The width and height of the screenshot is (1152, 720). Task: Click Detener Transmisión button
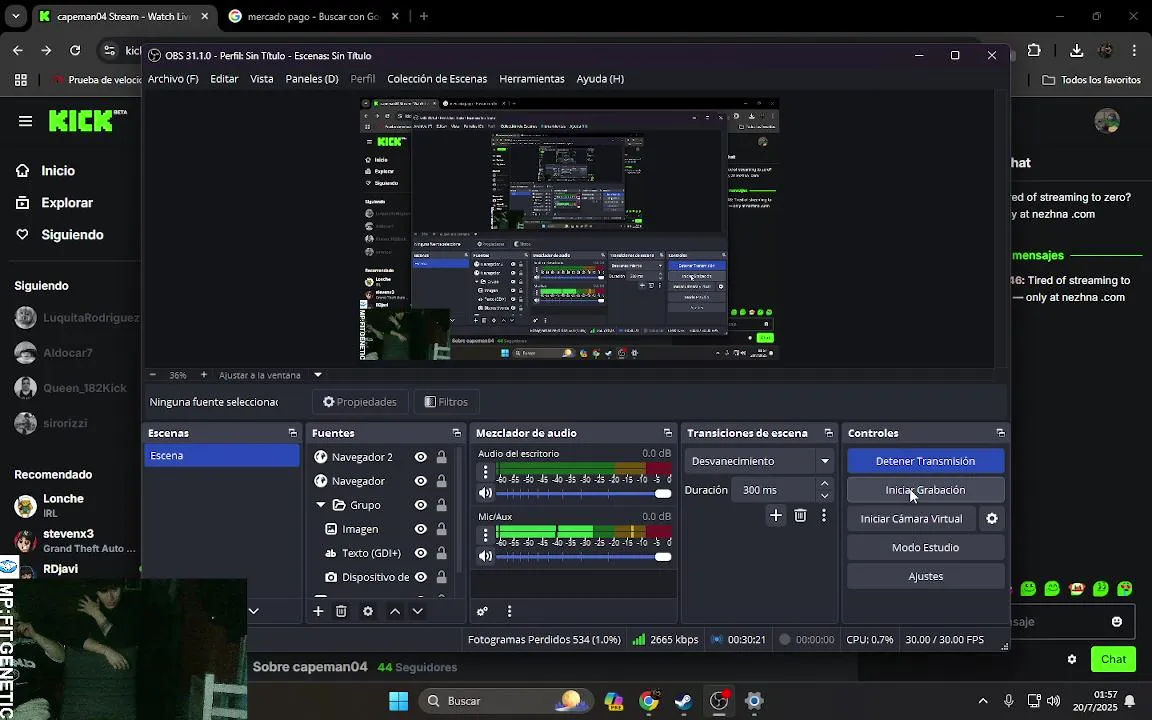click(926, 461)
